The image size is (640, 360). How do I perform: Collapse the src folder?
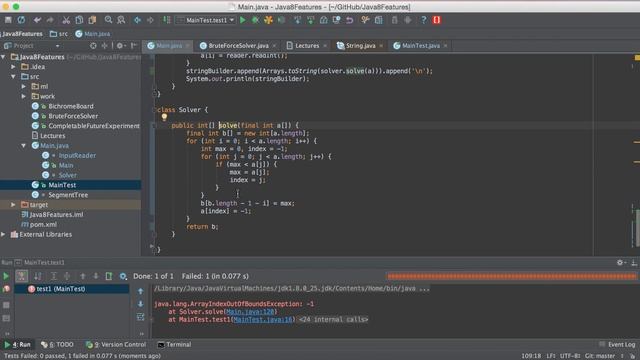pos(13,76)
